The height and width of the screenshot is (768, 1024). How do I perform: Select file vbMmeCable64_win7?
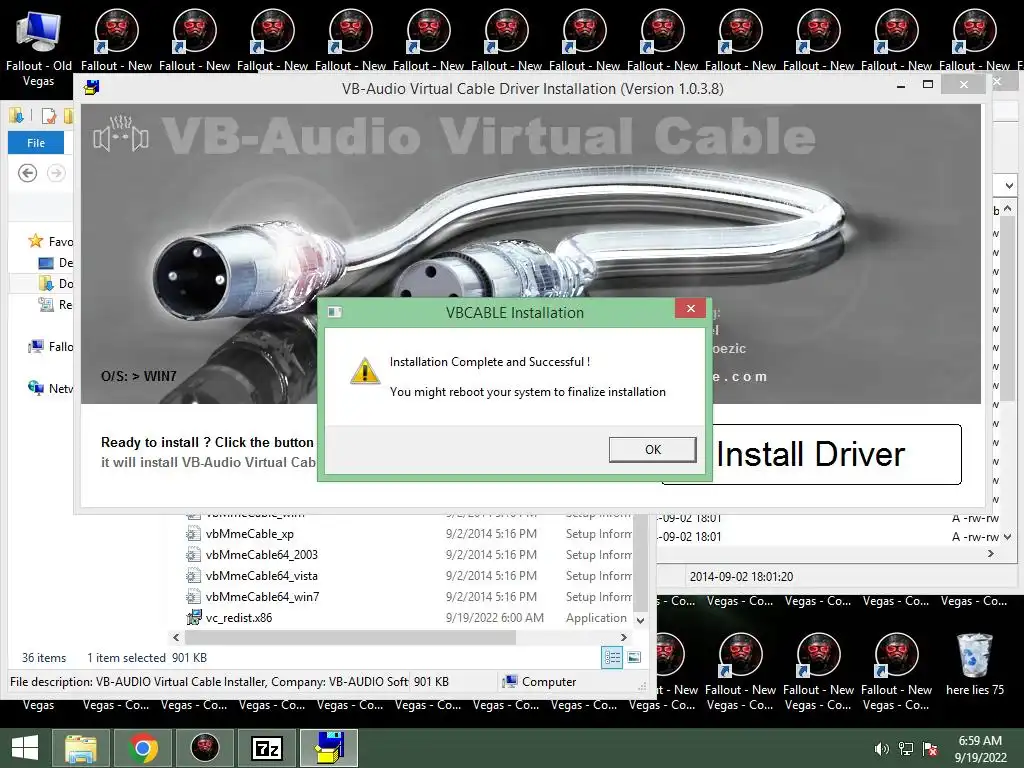pos(262,596)
